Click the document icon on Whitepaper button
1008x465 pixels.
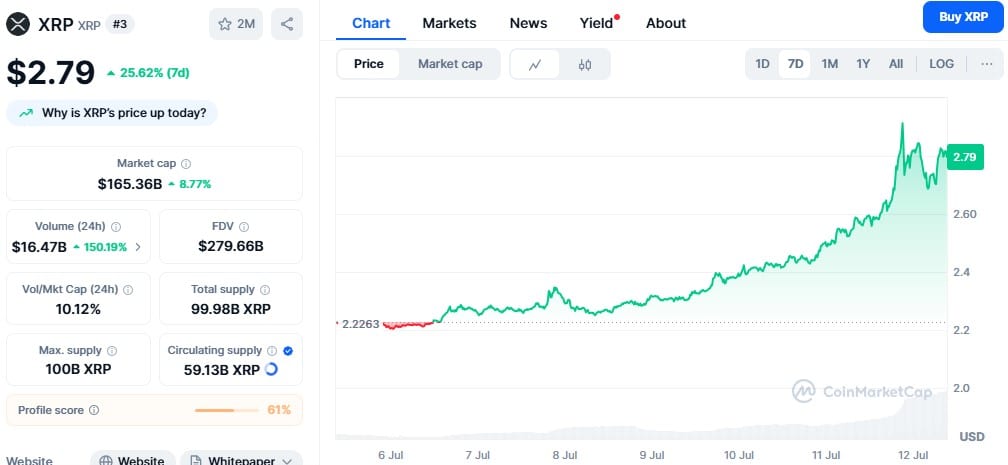coord(196,461)
